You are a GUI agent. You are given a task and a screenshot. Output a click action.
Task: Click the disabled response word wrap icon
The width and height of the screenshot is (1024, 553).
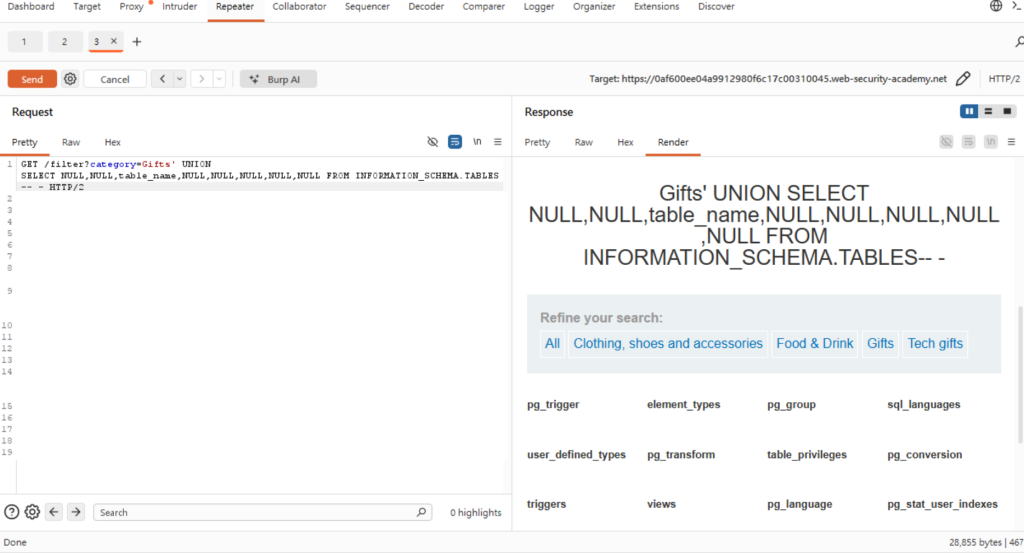point(968,142)
